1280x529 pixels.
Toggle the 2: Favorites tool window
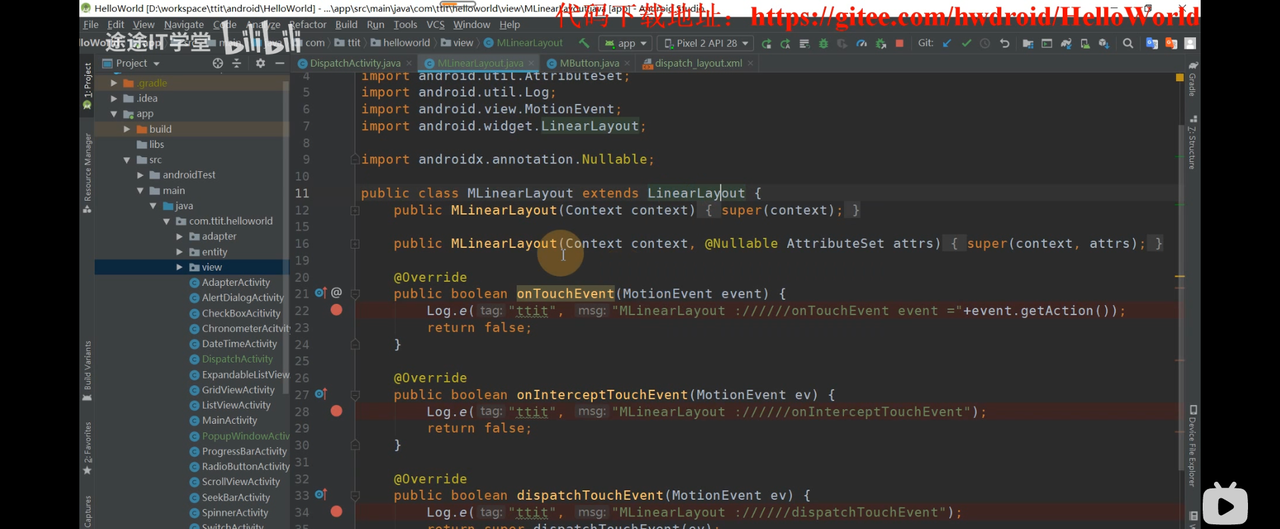click(87, 447)
